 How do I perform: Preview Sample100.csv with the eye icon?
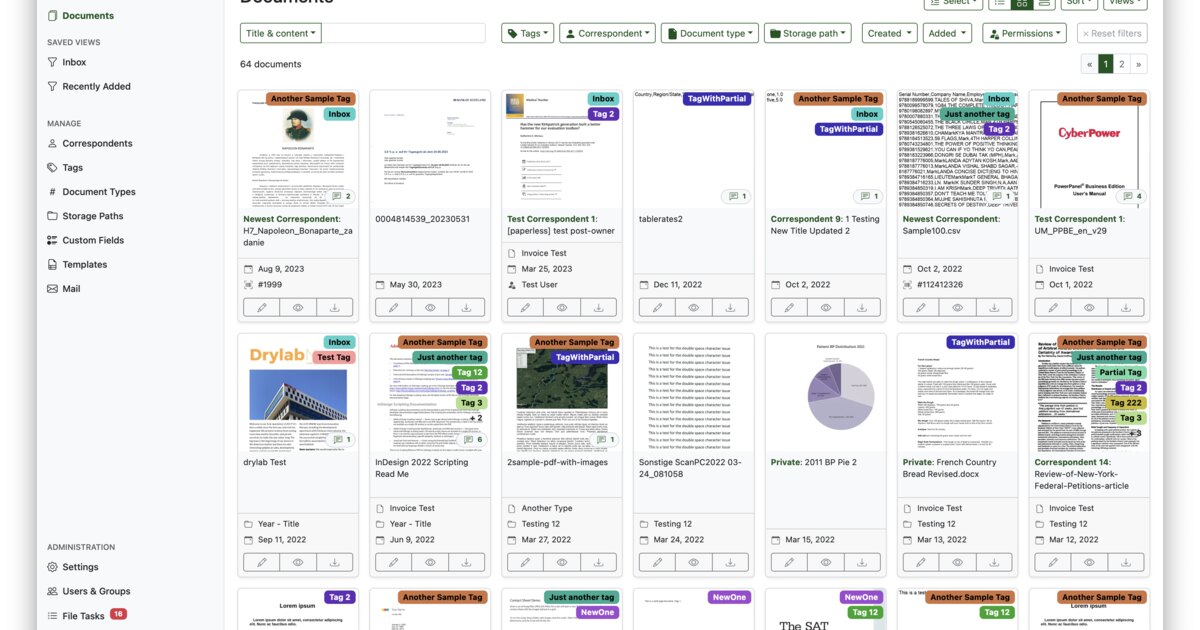pos(958,308)
